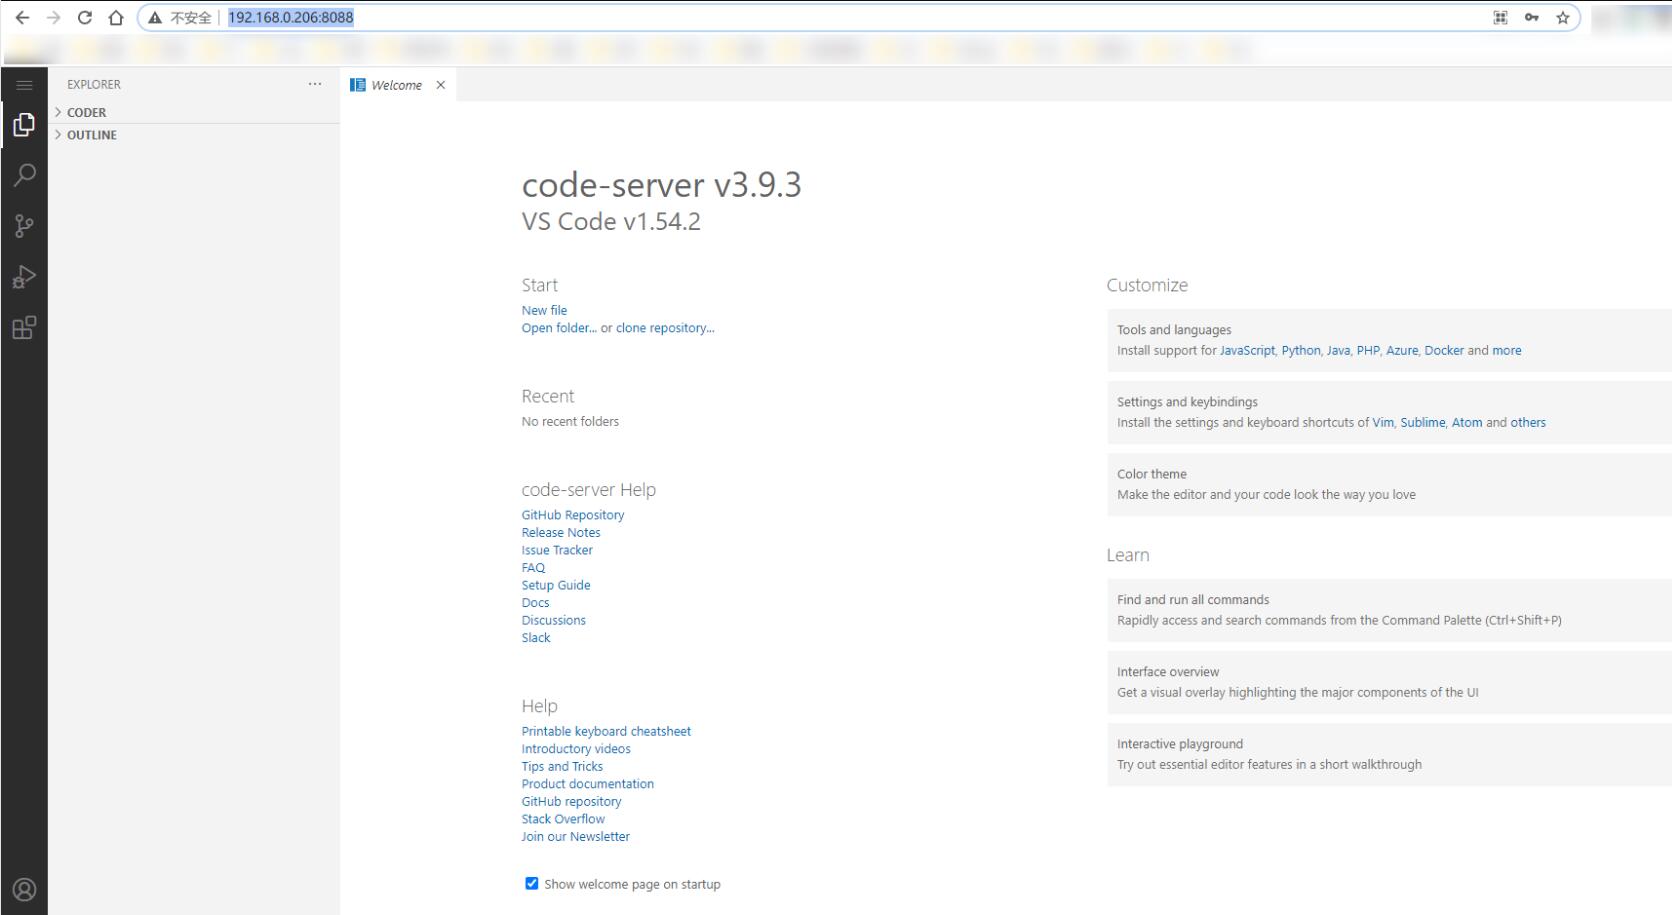Select the Welcome tab
The height and width of the screenshot is (915, 1672).
pos(396,85)
